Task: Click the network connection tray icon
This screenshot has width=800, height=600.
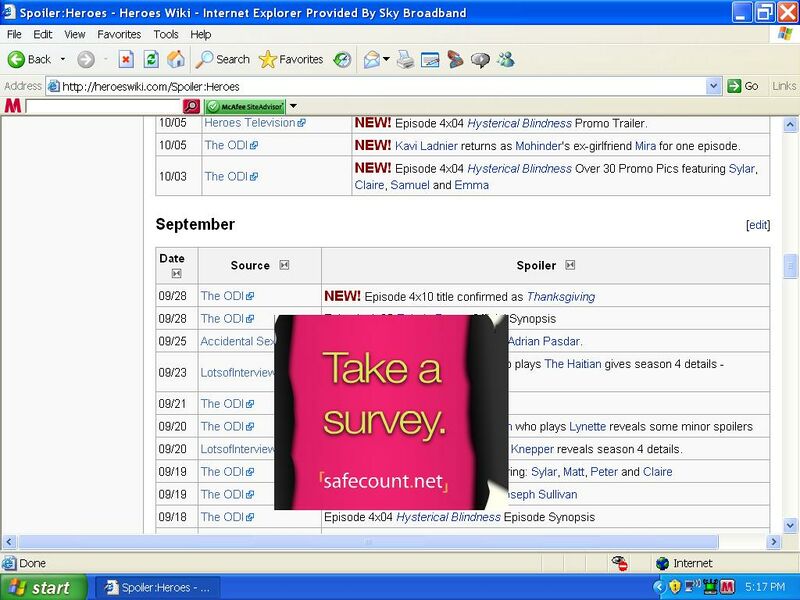Action: 692,587
